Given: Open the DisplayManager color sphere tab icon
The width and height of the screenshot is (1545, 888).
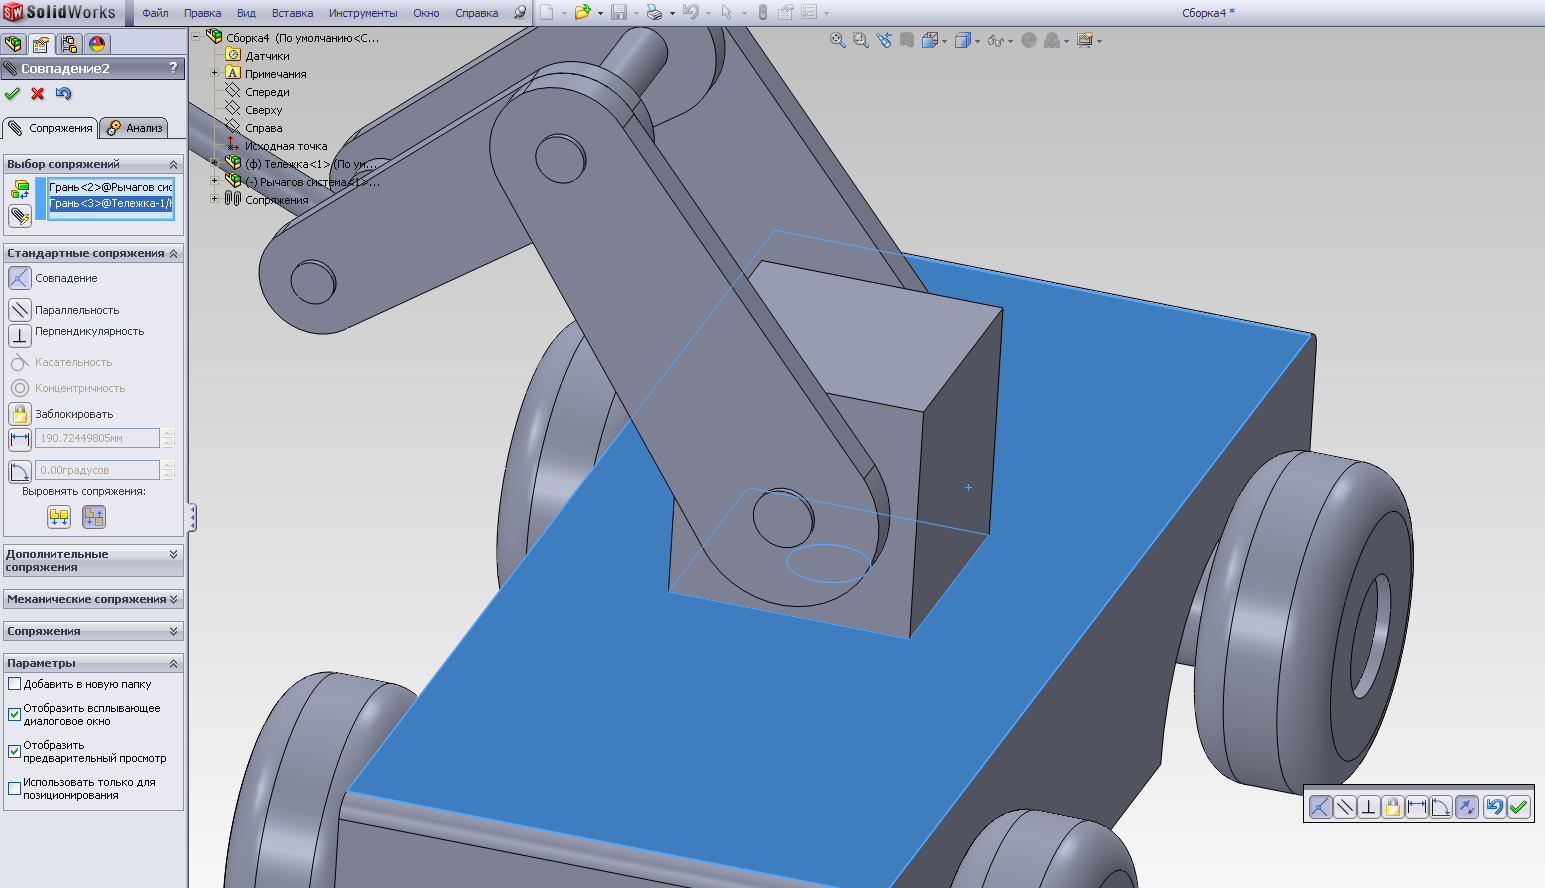Looking at the screenshot, I should click(x=97, y=44).
